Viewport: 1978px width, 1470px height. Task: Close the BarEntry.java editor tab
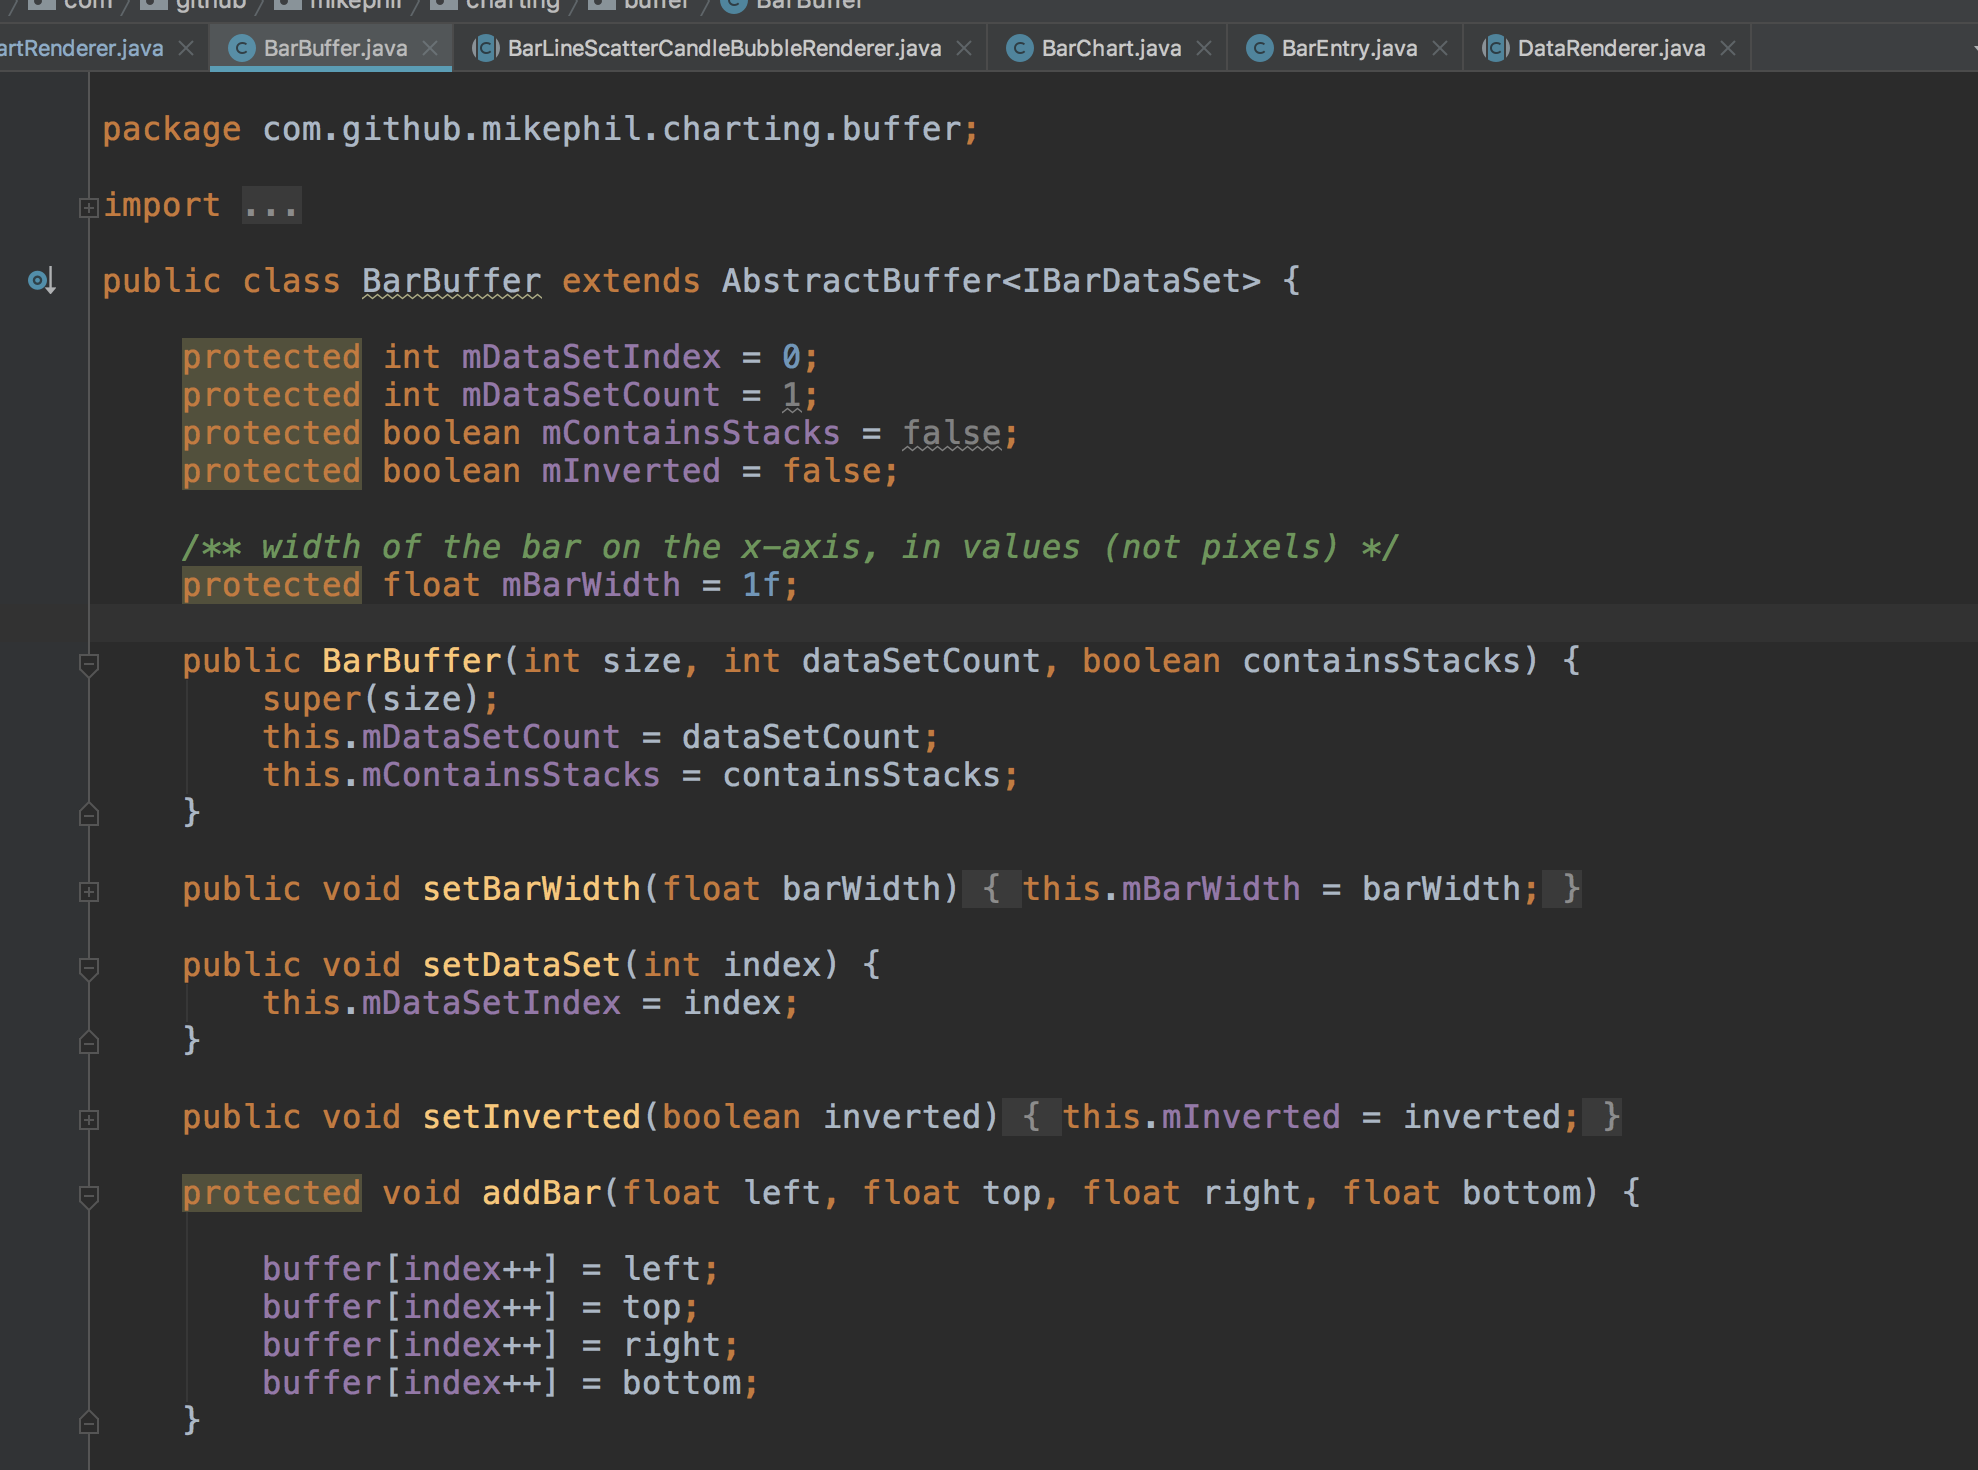(1440, 48)
